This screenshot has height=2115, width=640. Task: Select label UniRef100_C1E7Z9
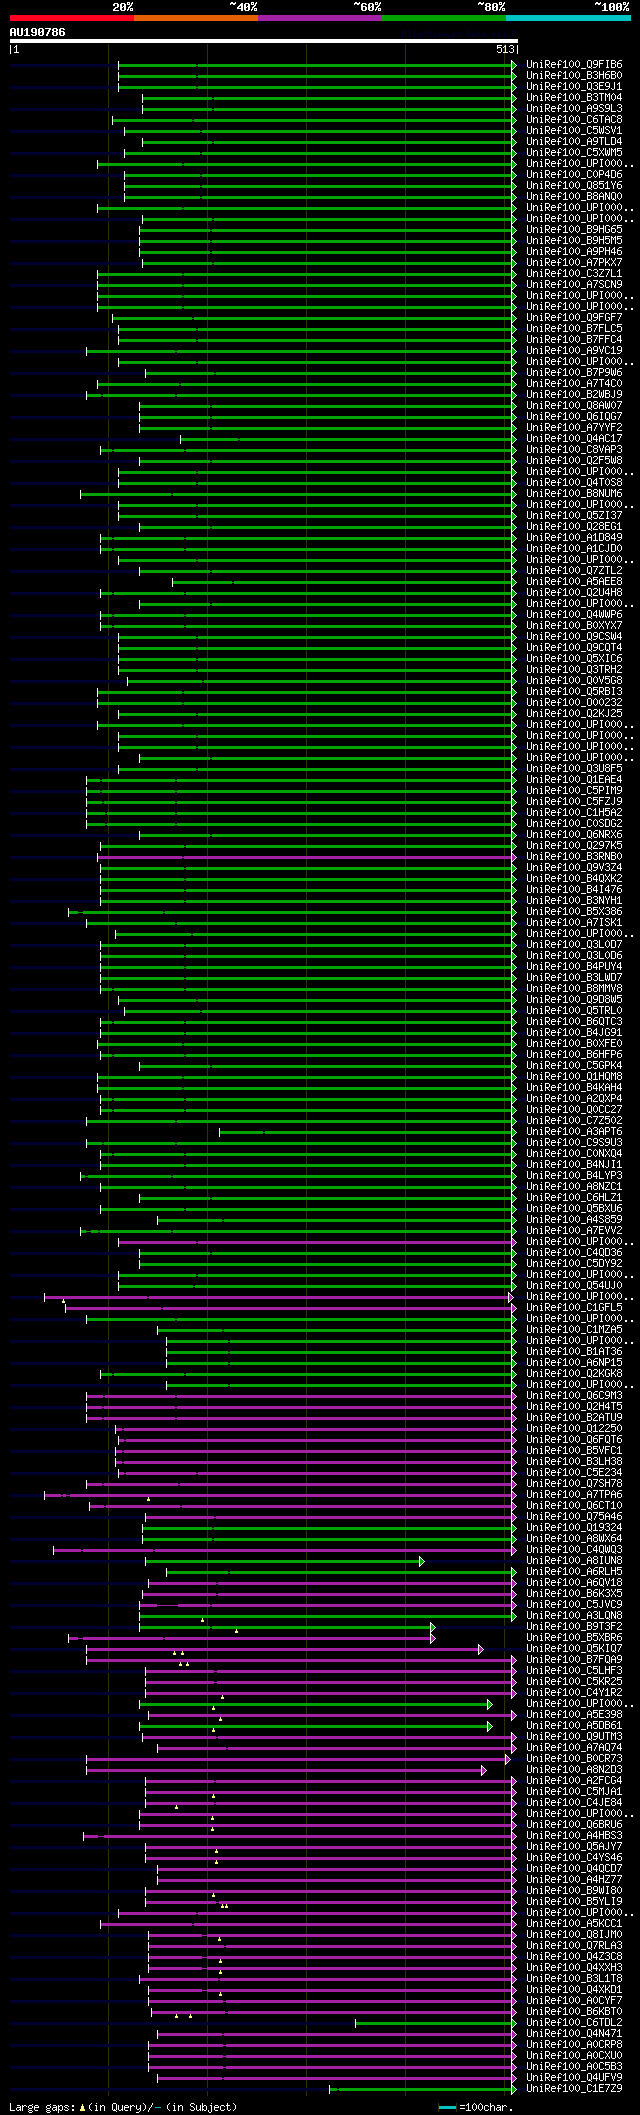click(574, 2088)
